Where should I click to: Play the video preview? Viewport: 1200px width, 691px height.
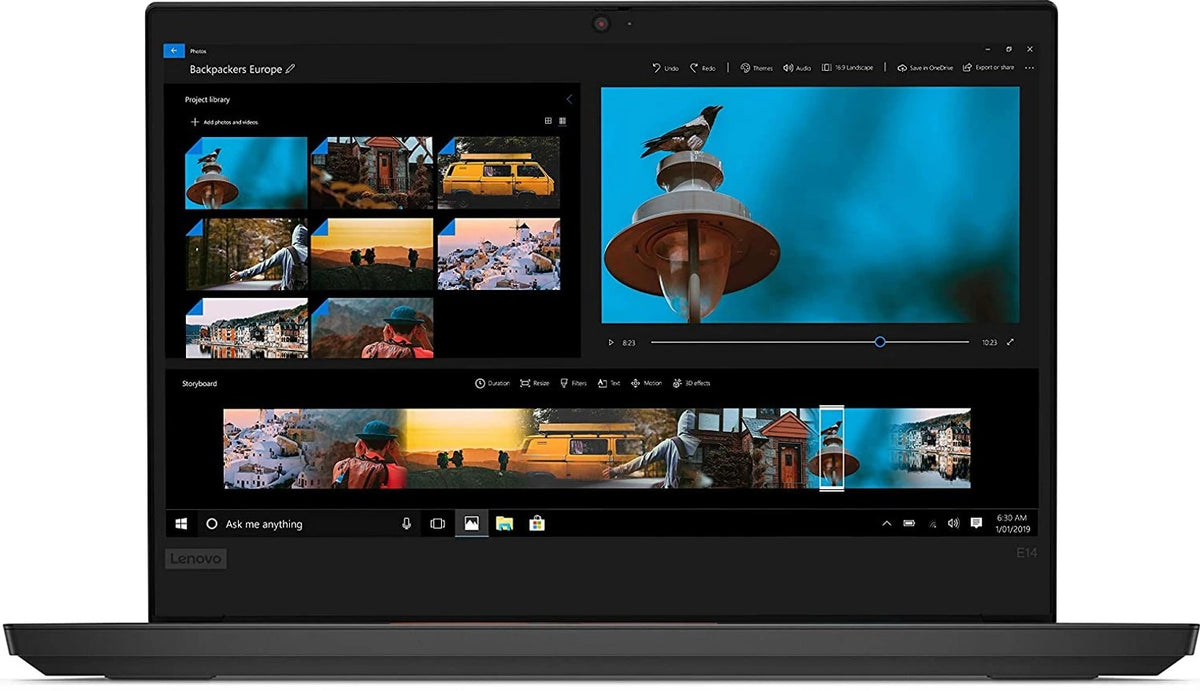611,342
